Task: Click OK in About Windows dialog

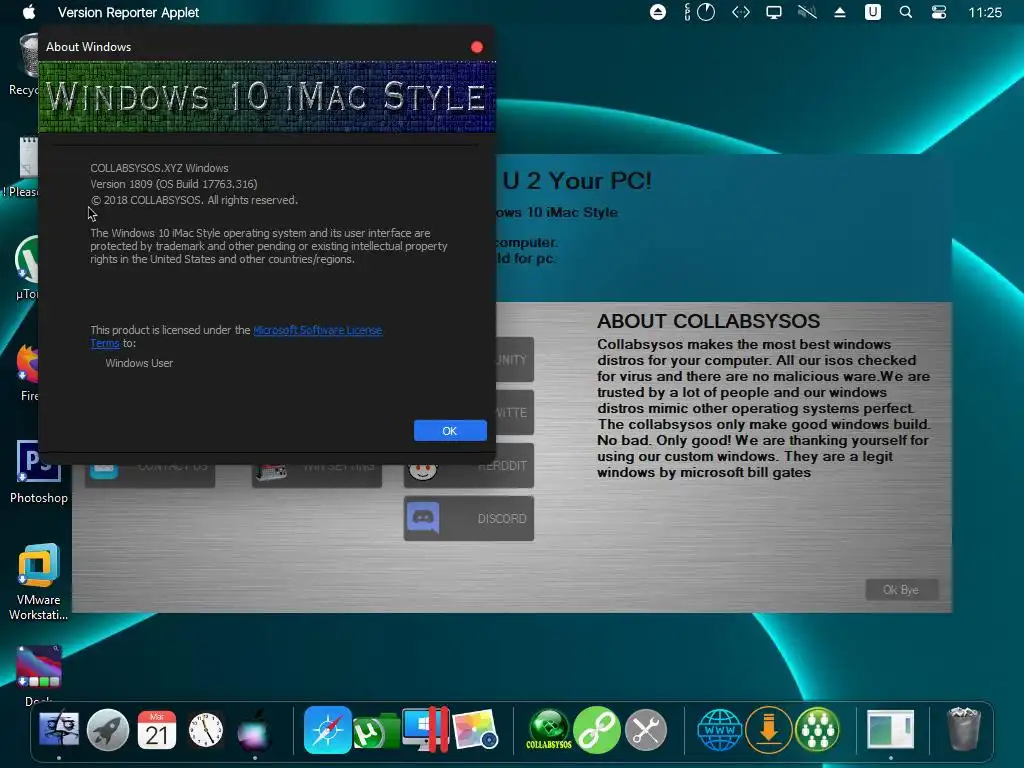Action: click(450, 430)
